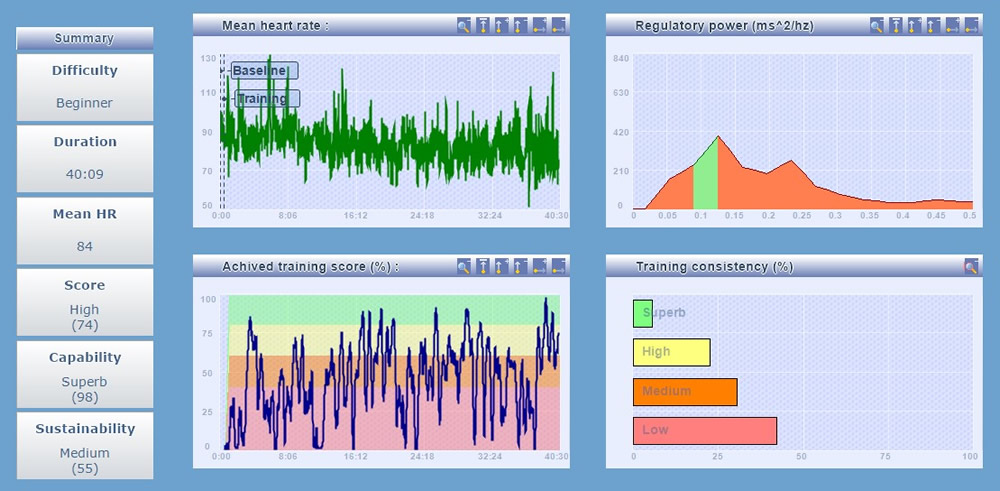
Task: Shrink horizontal scale in Regulatory power chart
Action: point(971,25)
